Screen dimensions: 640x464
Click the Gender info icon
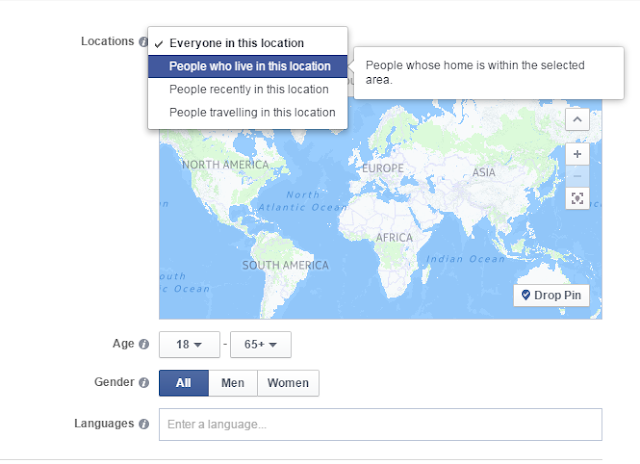click(144, 382)
